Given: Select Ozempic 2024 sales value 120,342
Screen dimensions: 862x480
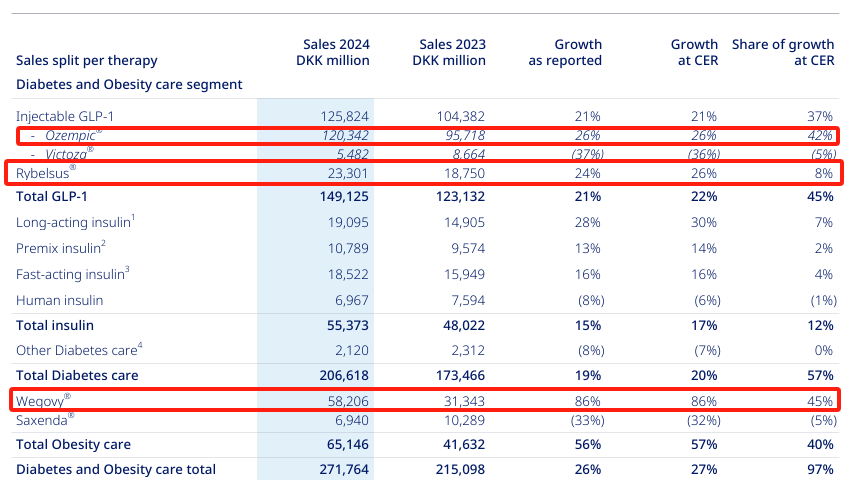Looking at the screenshot, I should (x=341, y=135).
